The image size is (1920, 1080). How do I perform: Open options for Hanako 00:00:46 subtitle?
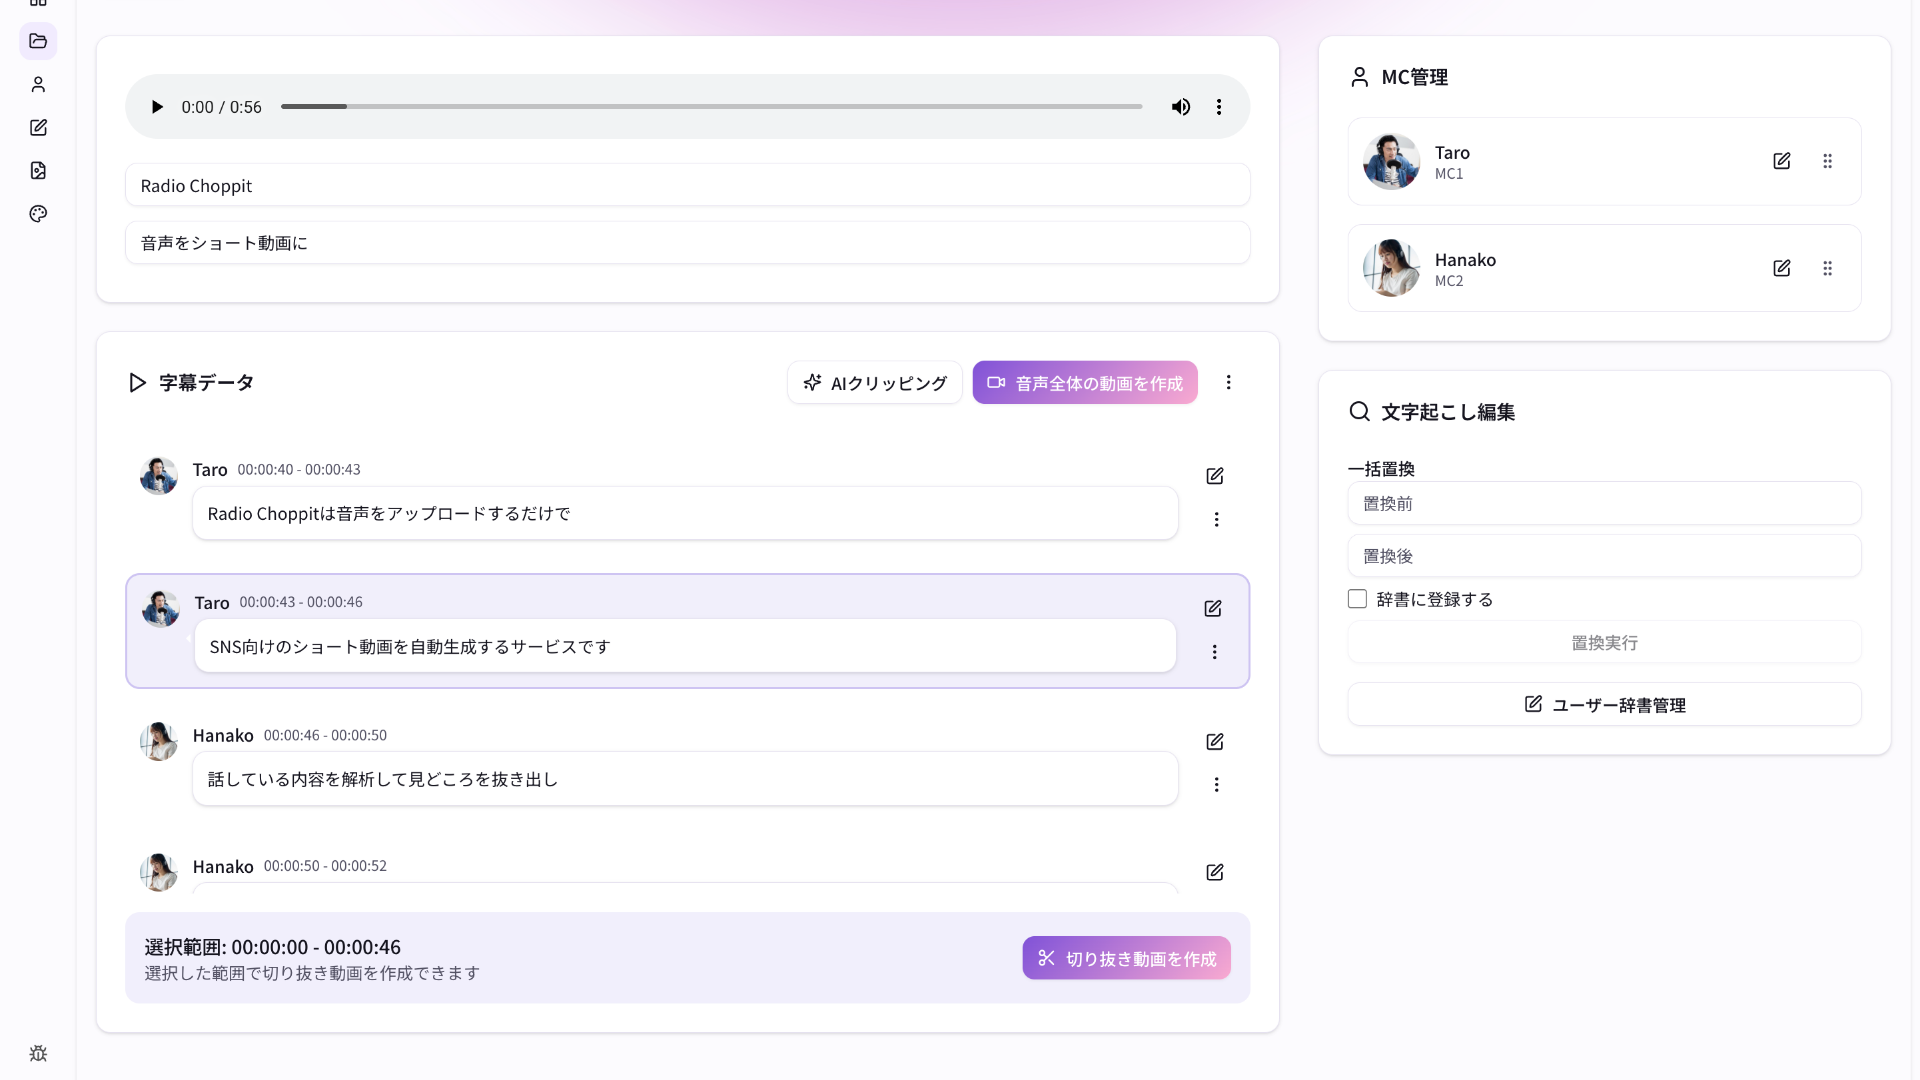tap(1216, 785)
